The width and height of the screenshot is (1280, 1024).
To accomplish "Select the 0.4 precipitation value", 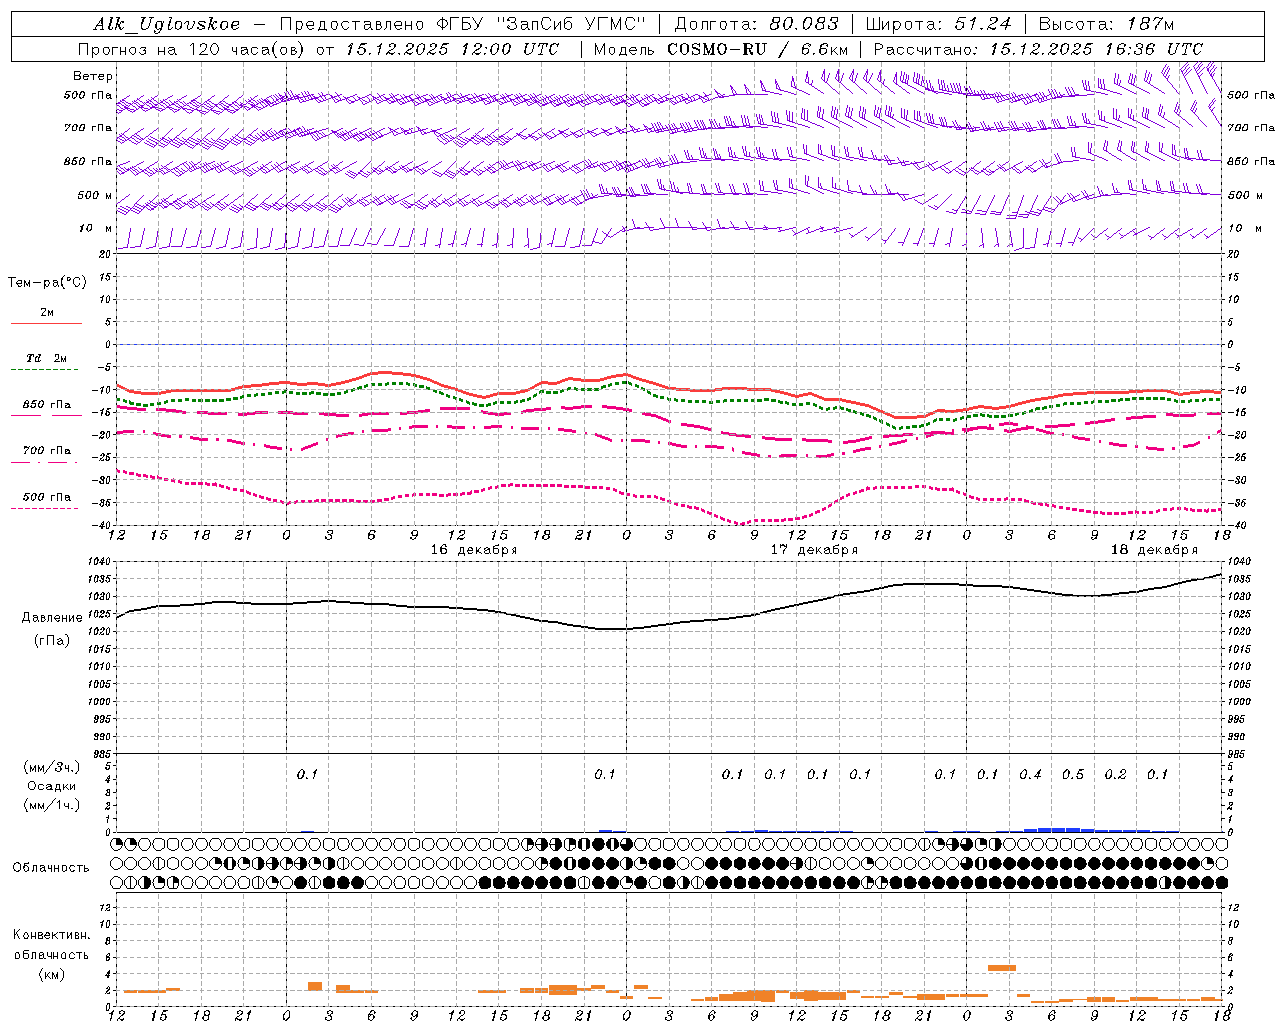I will 1030,774.
